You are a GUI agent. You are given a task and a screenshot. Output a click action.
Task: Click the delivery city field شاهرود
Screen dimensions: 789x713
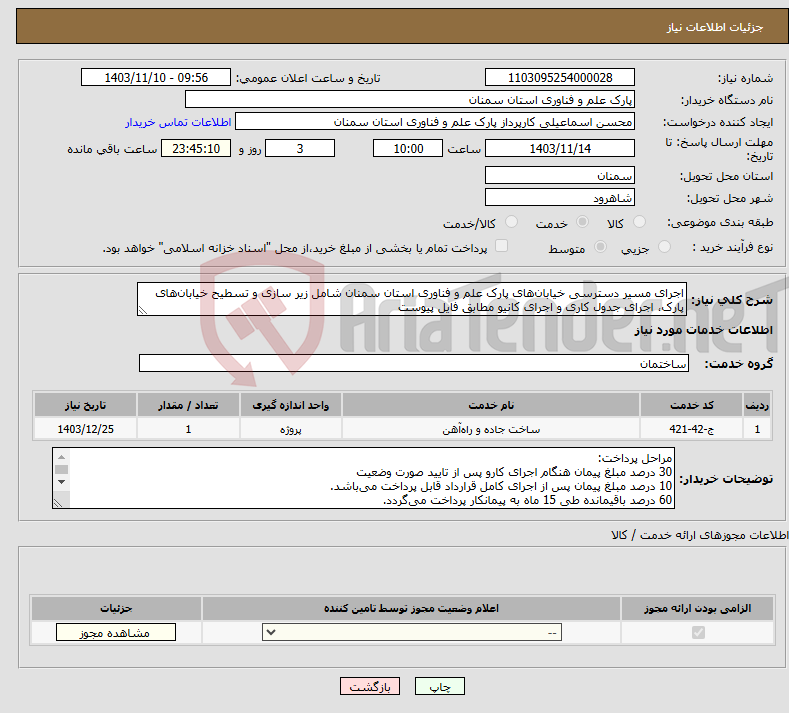click(x=560, y=197)
